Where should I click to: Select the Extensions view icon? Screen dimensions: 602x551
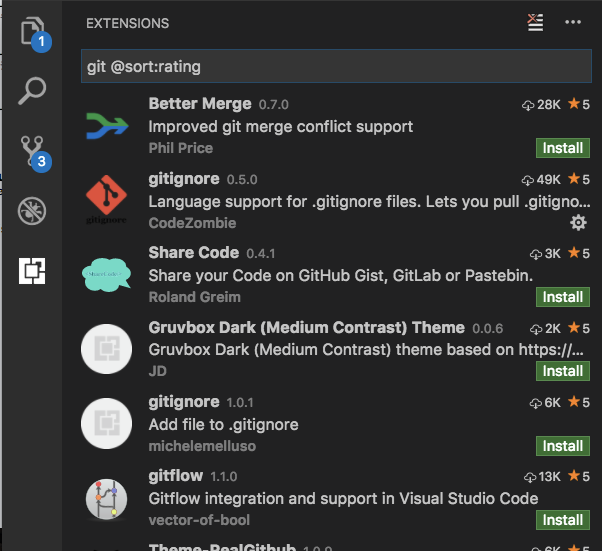pyautogui.click(x=33, y=270)
